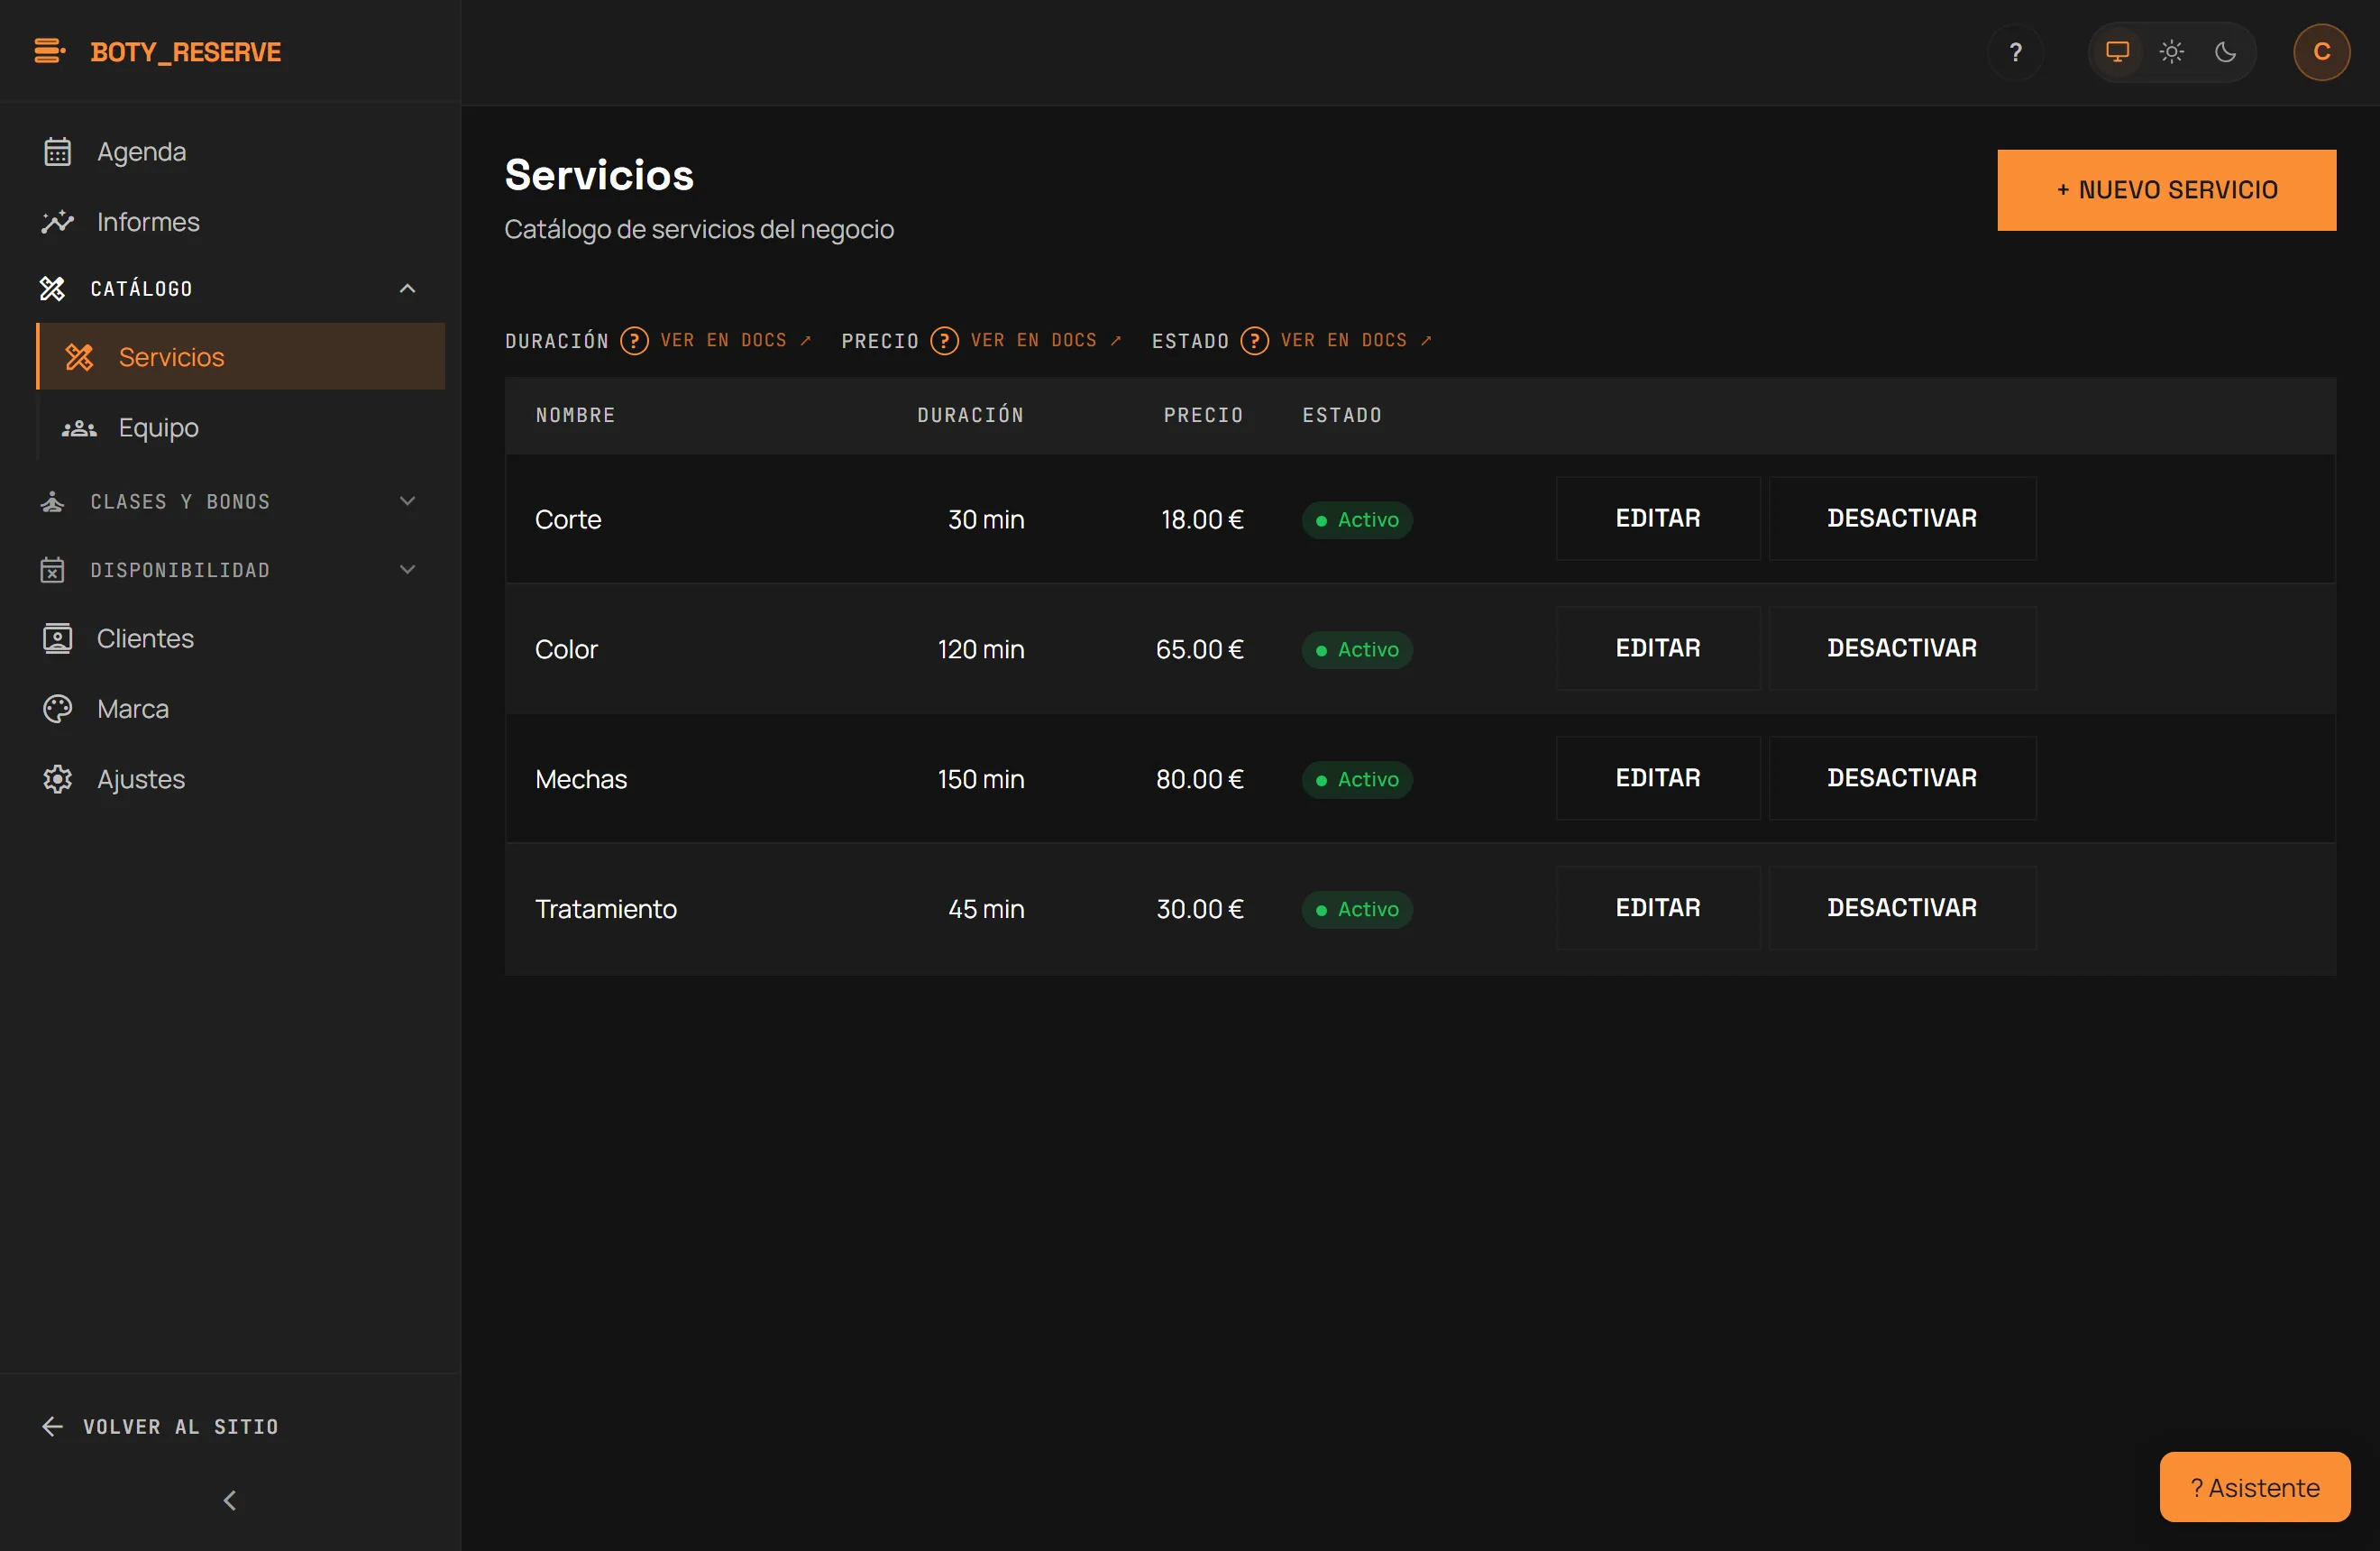Go to Ajustes page
The height and width of the screenshot is (1551, 2380).
pyautogui.click(x=229, y=779)
